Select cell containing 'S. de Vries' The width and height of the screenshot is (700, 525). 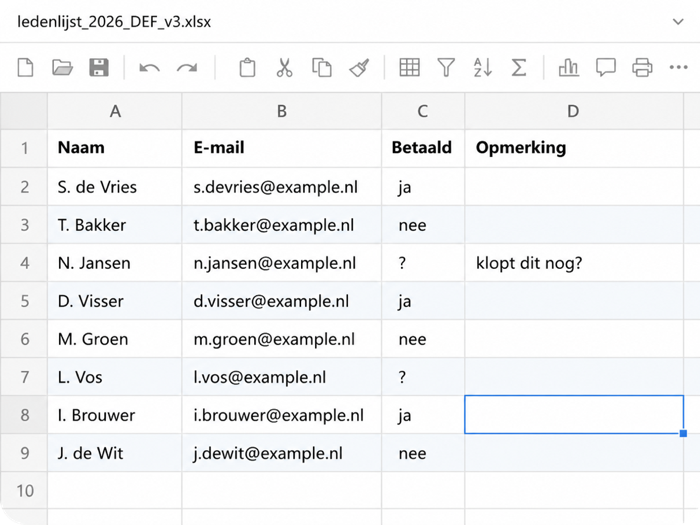pyautogui.click(x=115, y=187)
